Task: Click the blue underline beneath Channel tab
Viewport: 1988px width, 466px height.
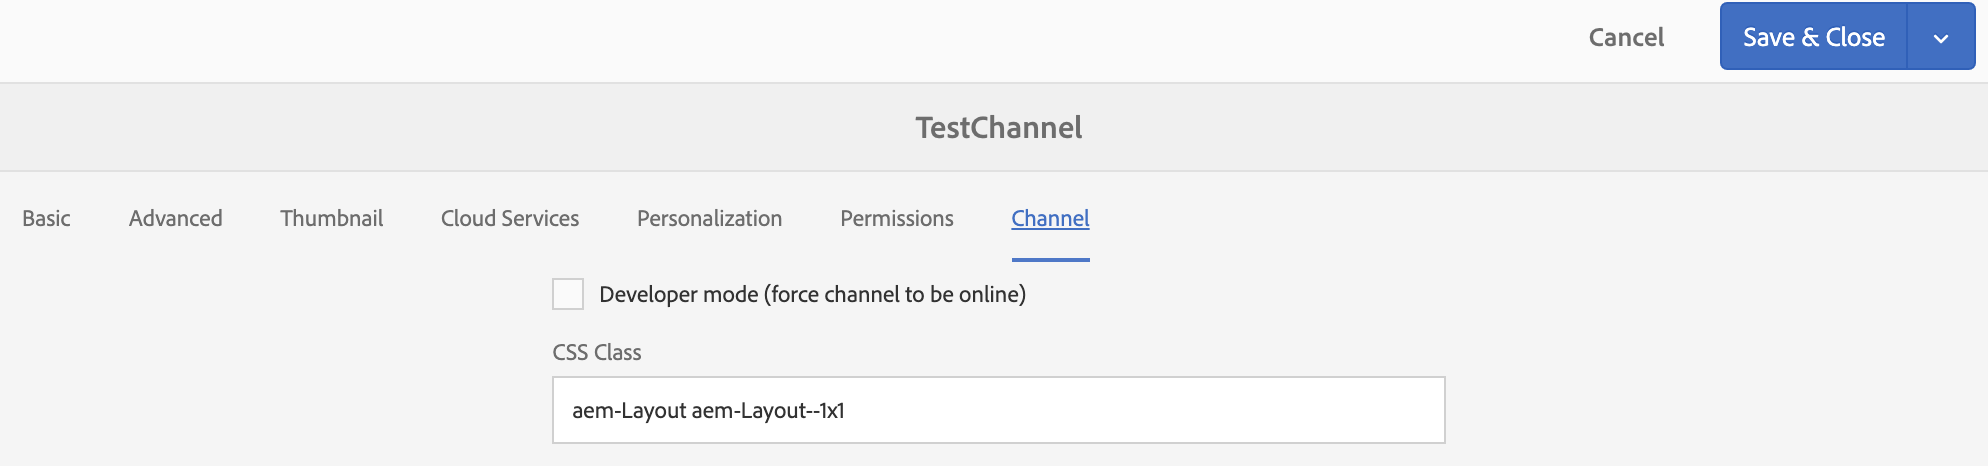Action: click(x=1050, y=260)
